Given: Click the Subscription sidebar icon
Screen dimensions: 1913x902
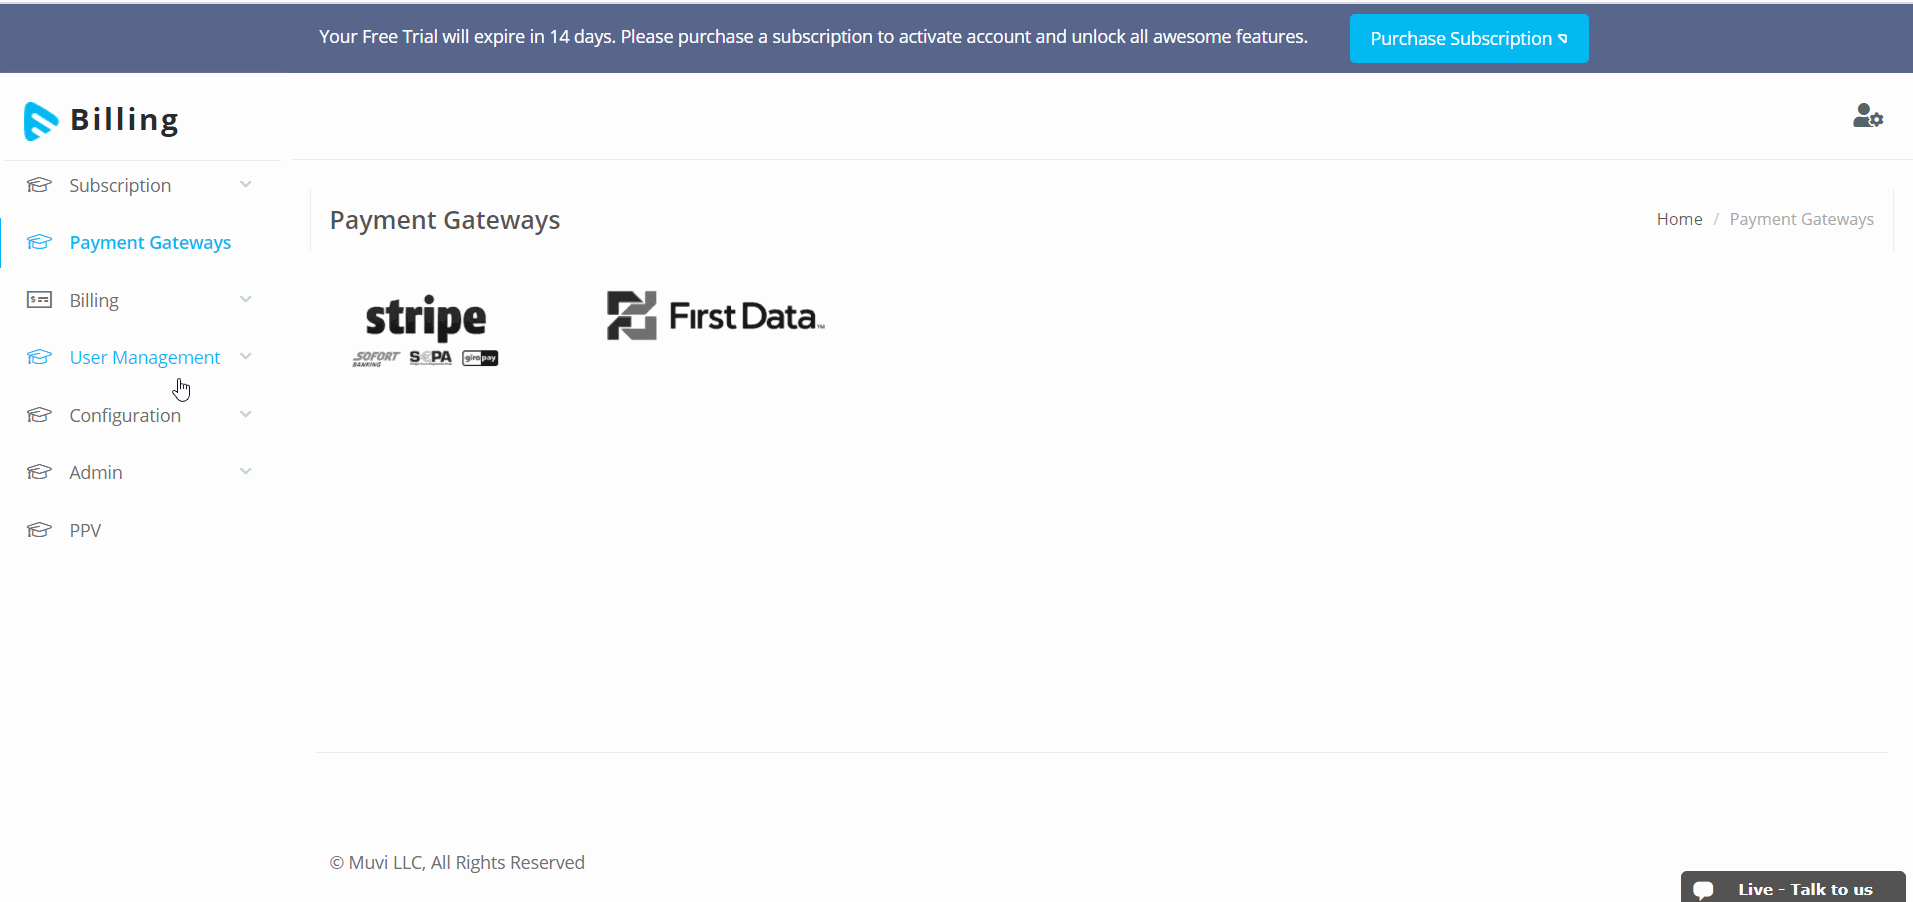Looking at the screenshot, I should coord(39,185).
